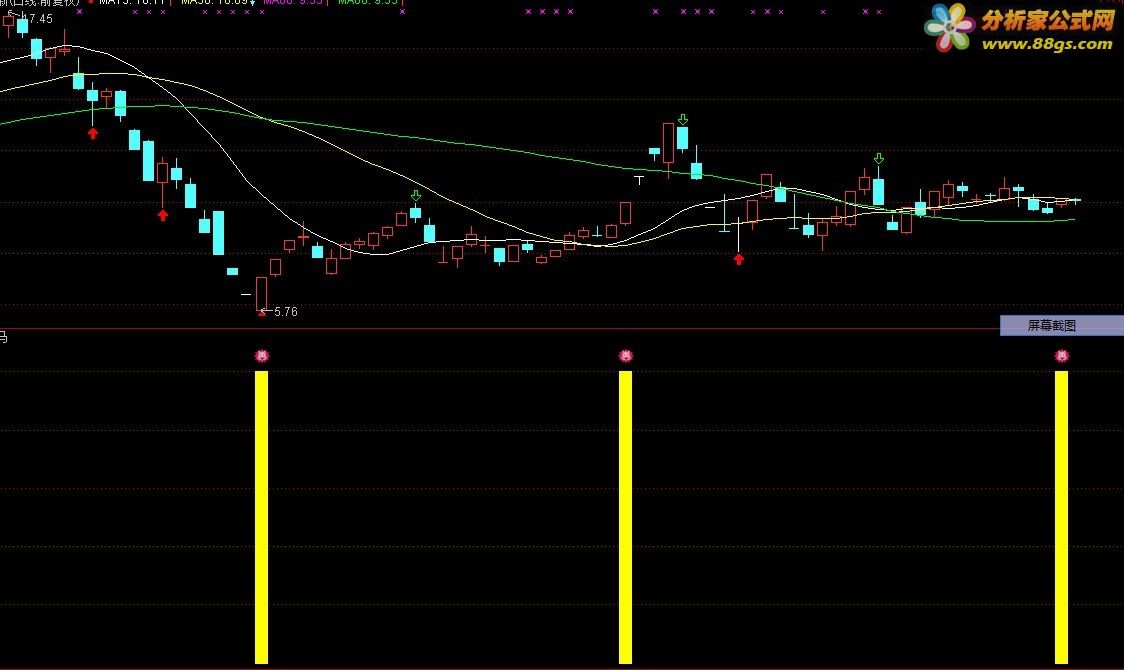This screenshot has width=1124, height=670.
Task: Click pink signal marker above middle yellow bar
Action: click(626, 355)
